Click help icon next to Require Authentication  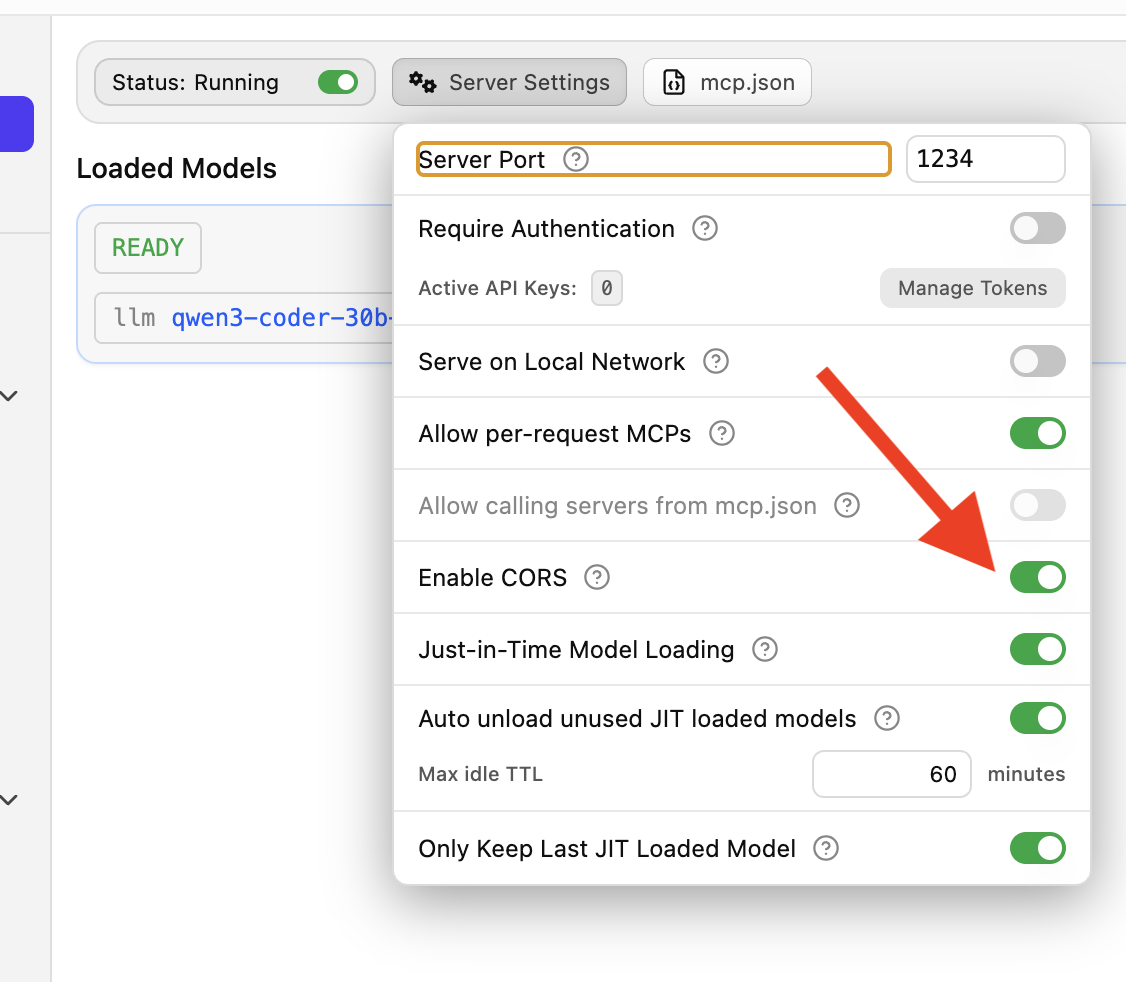[705, 229]
